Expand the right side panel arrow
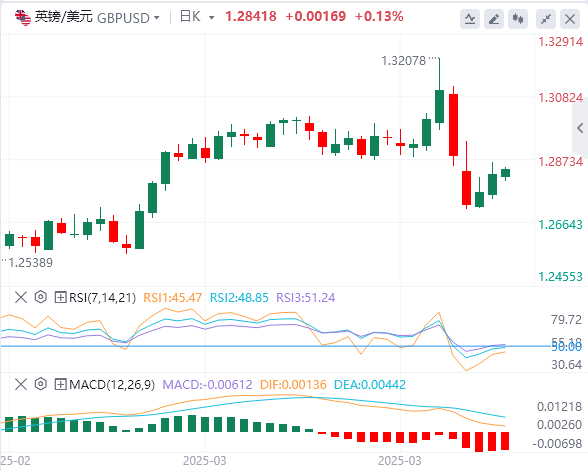Image resolution: width=588 pixels, height=471 pixels. coord(580,128)
